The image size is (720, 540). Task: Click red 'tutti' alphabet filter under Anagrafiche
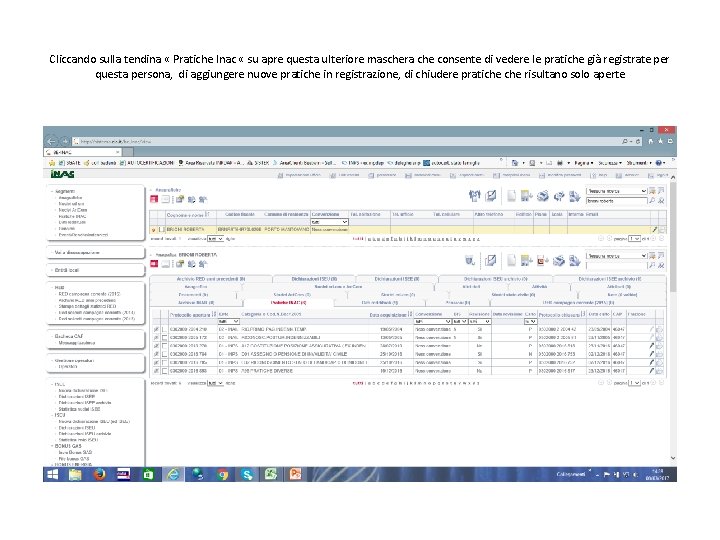pos(358,239)
